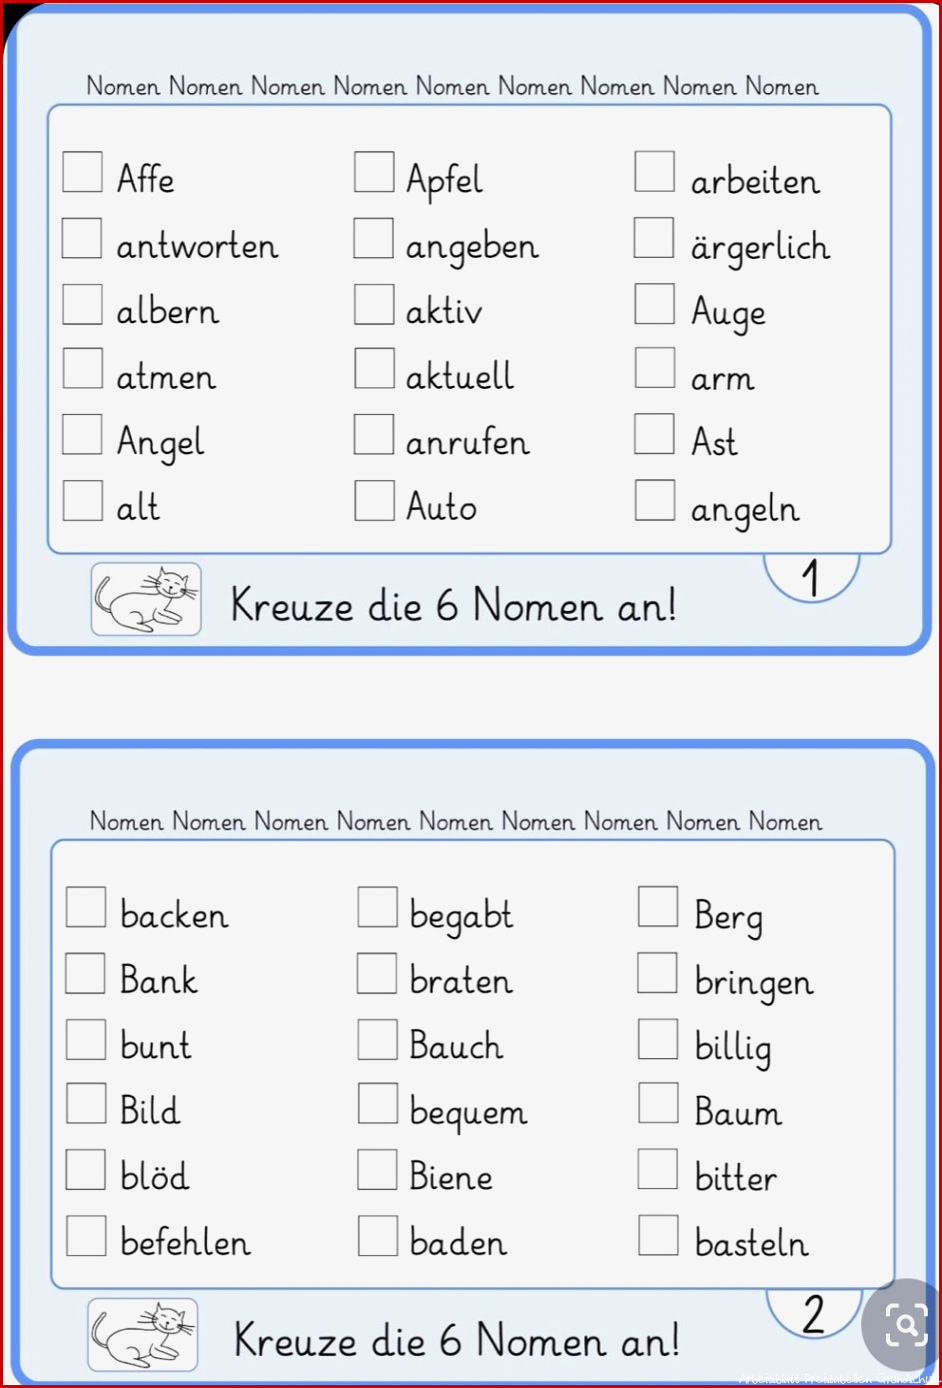The height and width of the screenshot is (1388, 942).
Task: Mark the checkbox beside Bauch
Action: 378,1039
